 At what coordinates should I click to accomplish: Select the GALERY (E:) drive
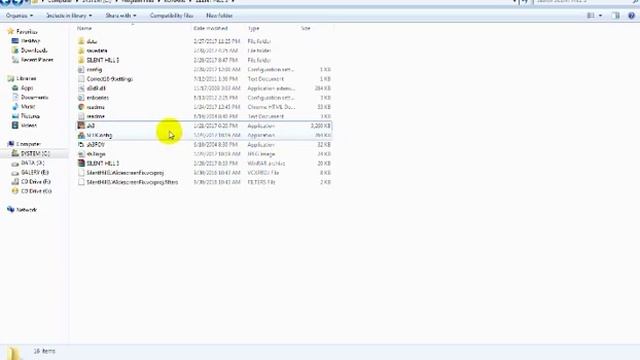click(x=35, y=172)
